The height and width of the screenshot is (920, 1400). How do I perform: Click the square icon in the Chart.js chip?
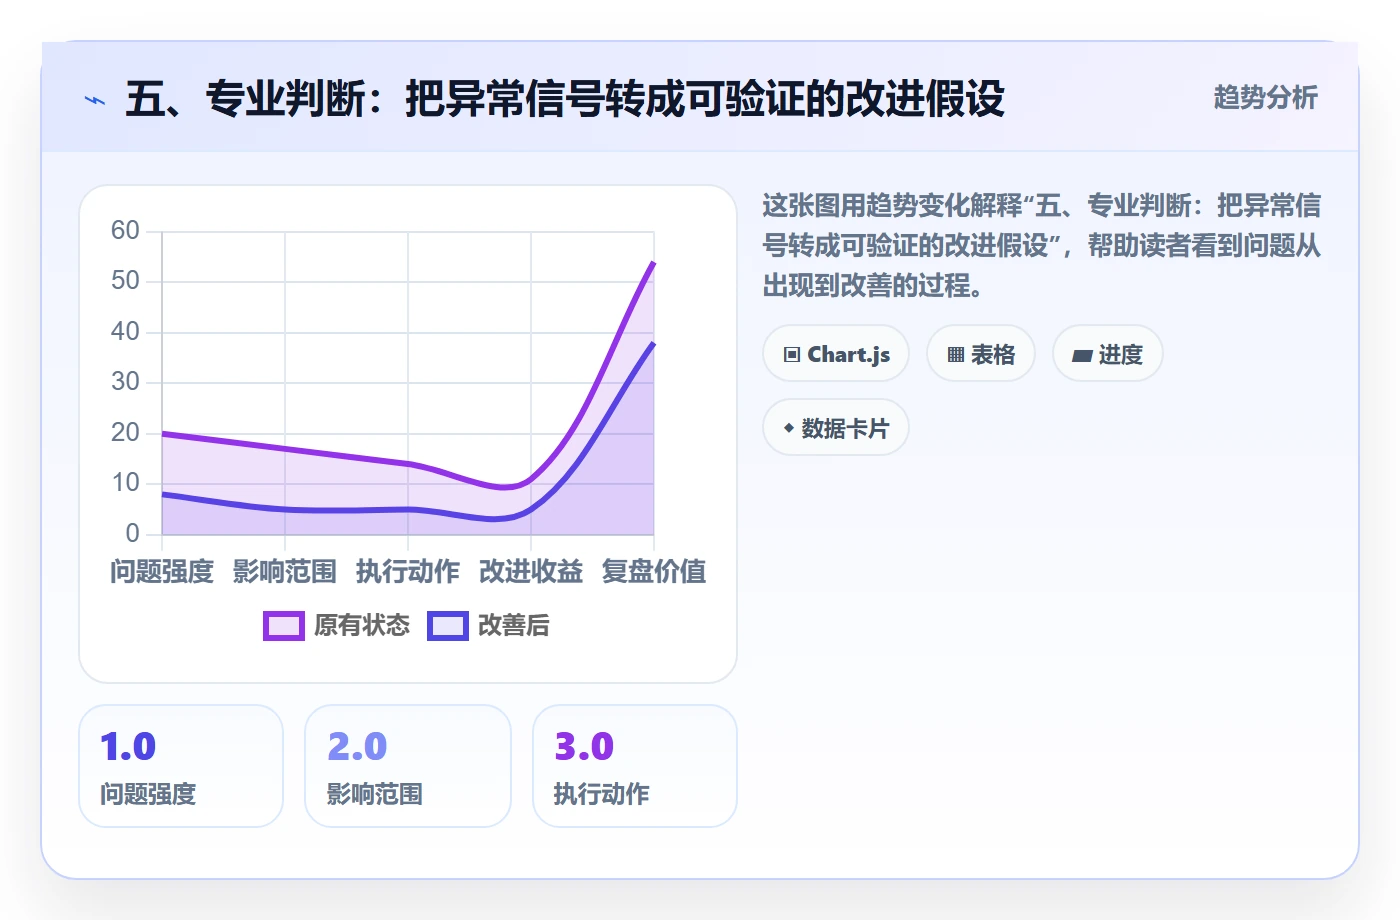pos(792,355)
